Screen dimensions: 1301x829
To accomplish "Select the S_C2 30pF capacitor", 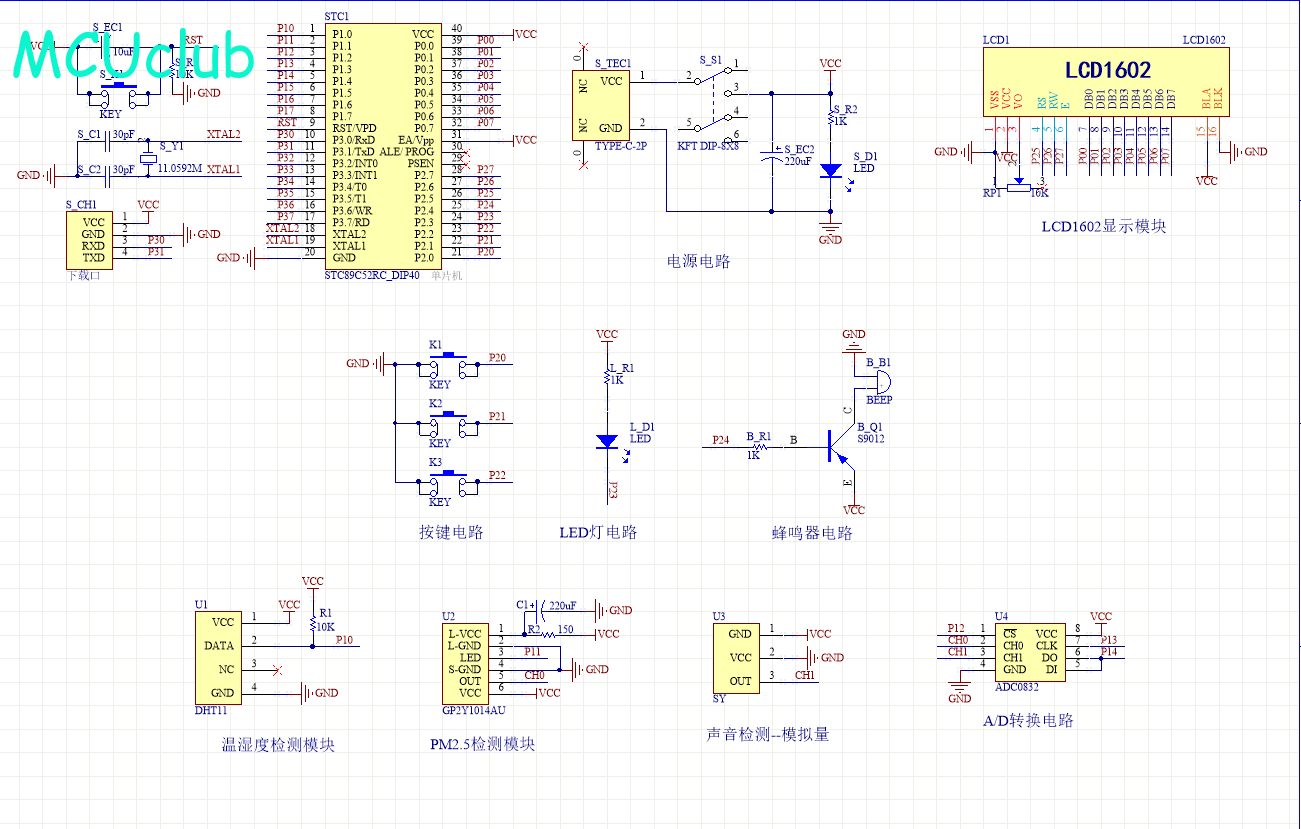I will click(x=109, y=175).
